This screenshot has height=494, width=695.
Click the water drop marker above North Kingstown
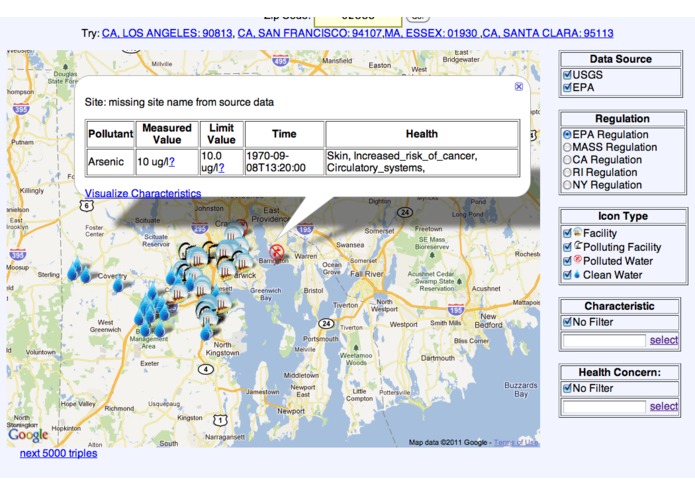pyautogui.click(x=206, y=331)
